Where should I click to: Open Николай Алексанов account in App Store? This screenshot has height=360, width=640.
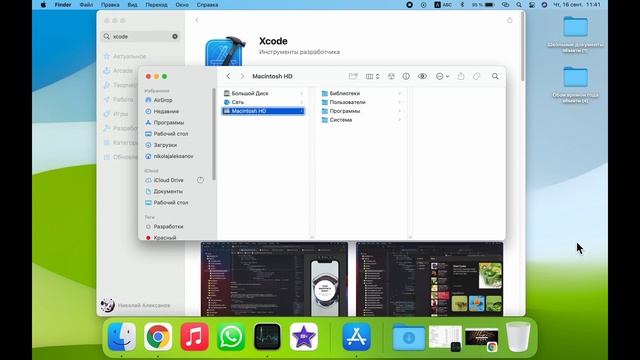pos(136,305)
